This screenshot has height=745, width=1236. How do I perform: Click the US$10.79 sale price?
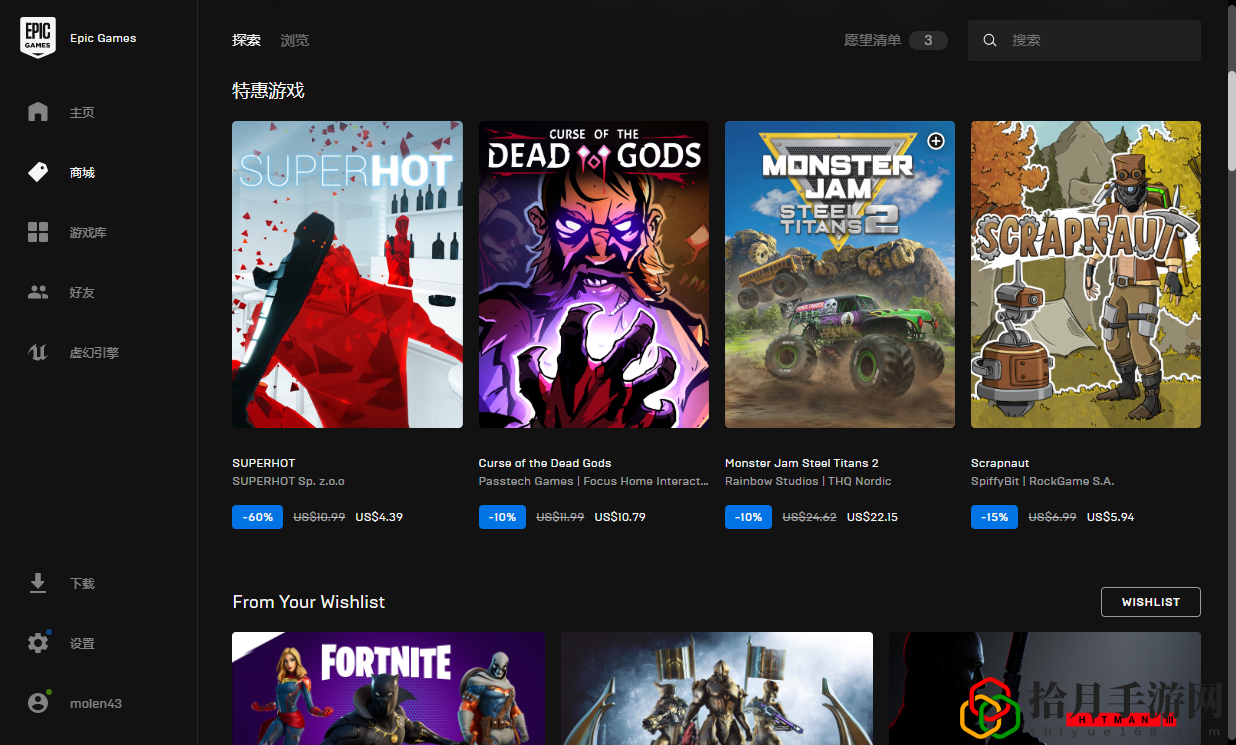(x=620, y=517)
